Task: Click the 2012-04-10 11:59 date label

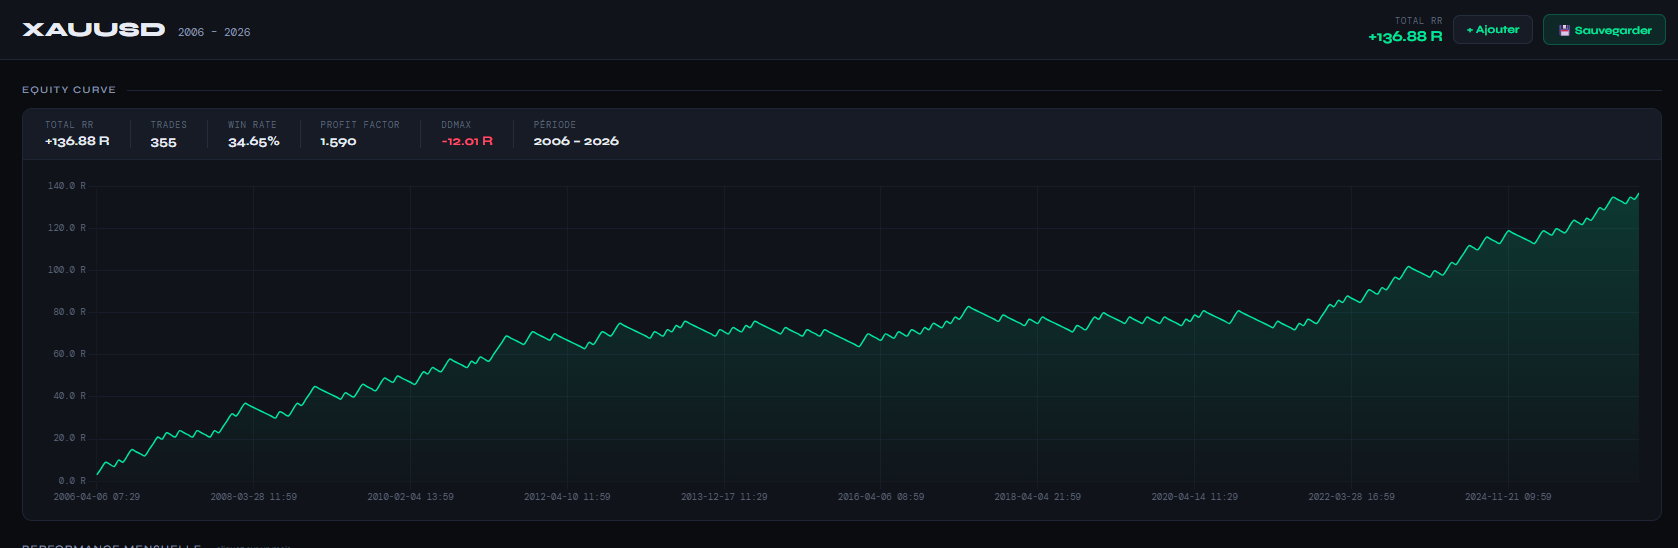Action: tap(567, 497)
